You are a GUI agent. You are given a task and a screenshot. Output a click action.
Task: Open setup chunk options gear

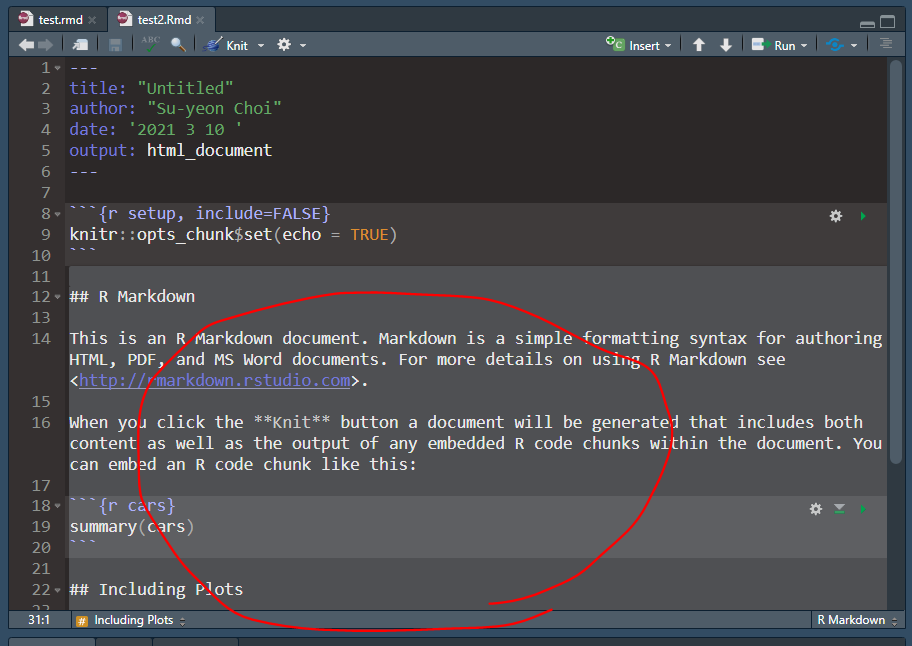pyautogui.click(x=836, y=216)
